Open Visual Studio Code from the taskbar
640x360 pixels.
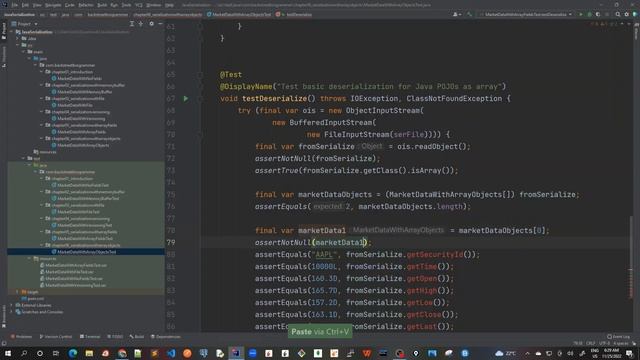(x=171, y=353)
